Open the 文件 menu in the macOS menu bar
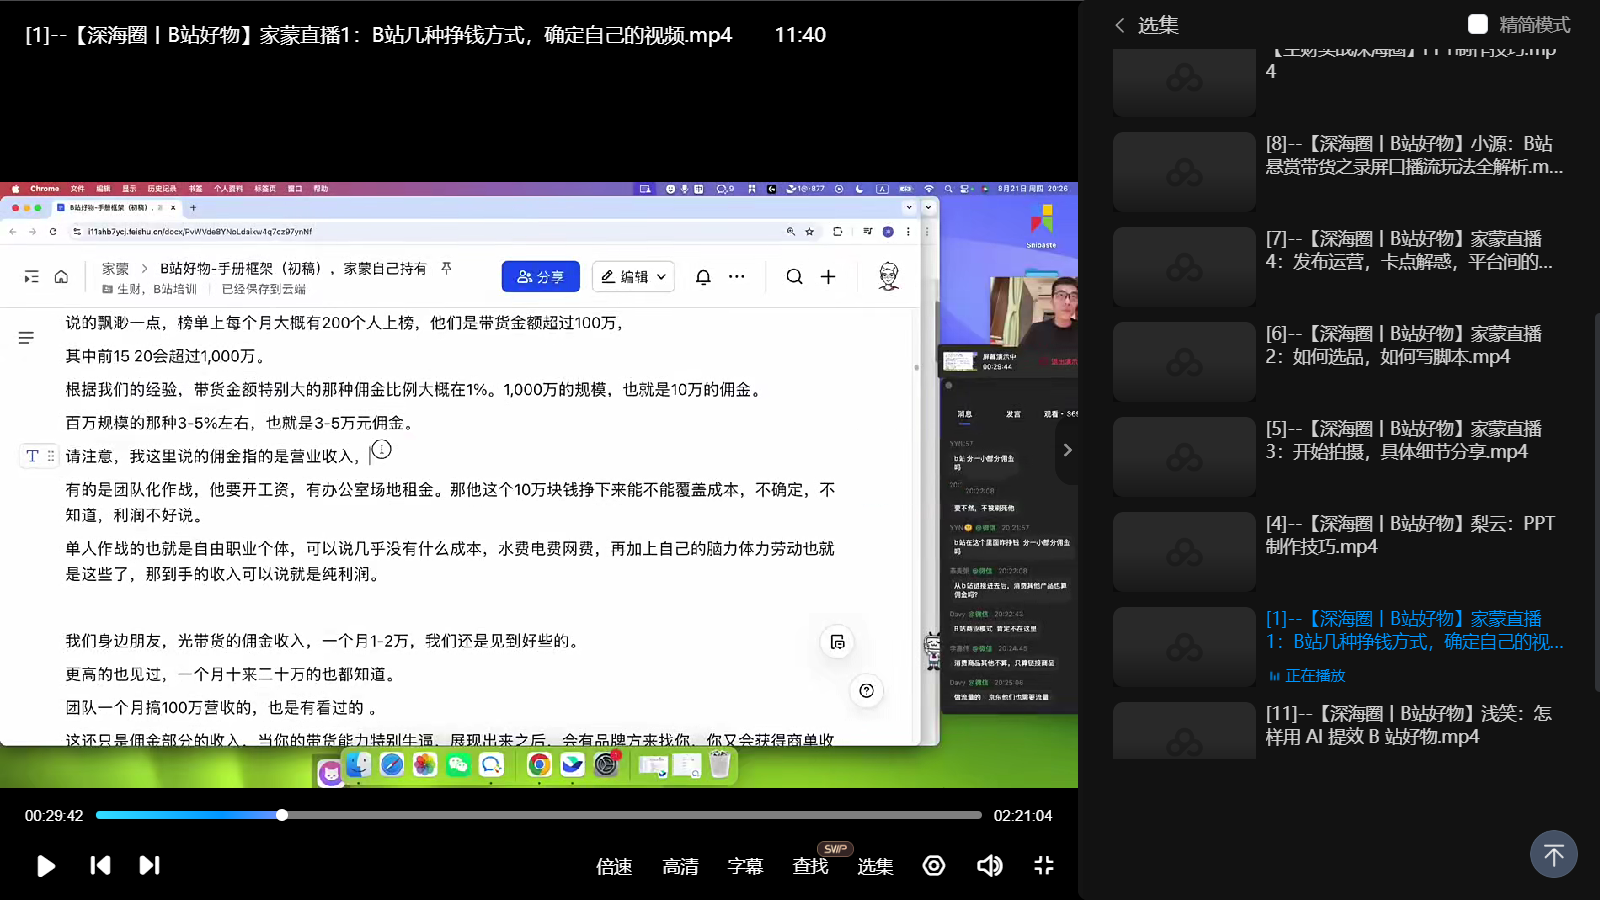The width and height of the screenshot is (1600, 900). tap(77, 187)
